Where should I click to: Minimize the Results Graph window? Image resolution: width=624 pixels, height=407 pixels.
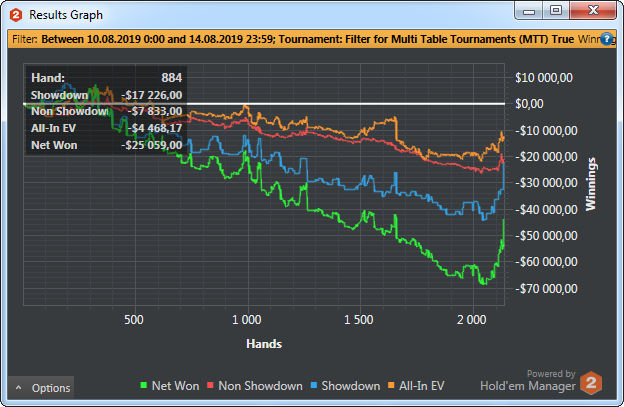529,11
